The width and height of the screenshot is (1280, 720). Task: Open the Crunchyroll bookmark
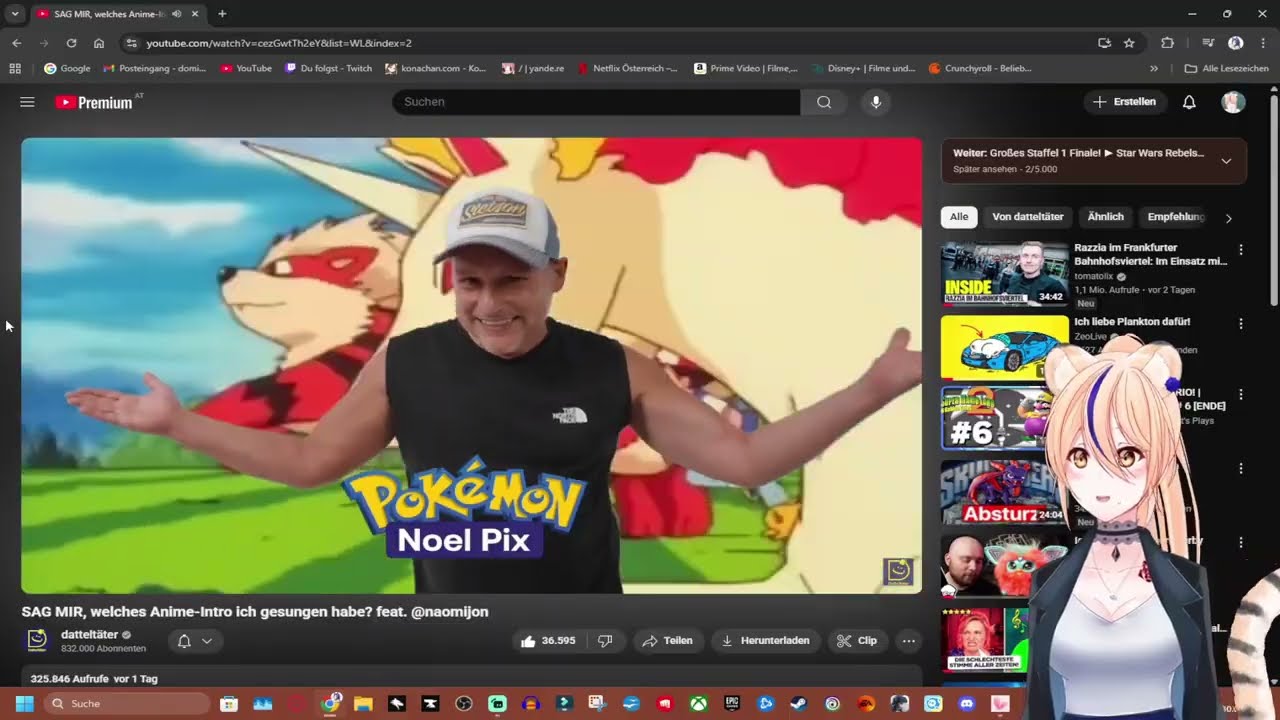980,69
